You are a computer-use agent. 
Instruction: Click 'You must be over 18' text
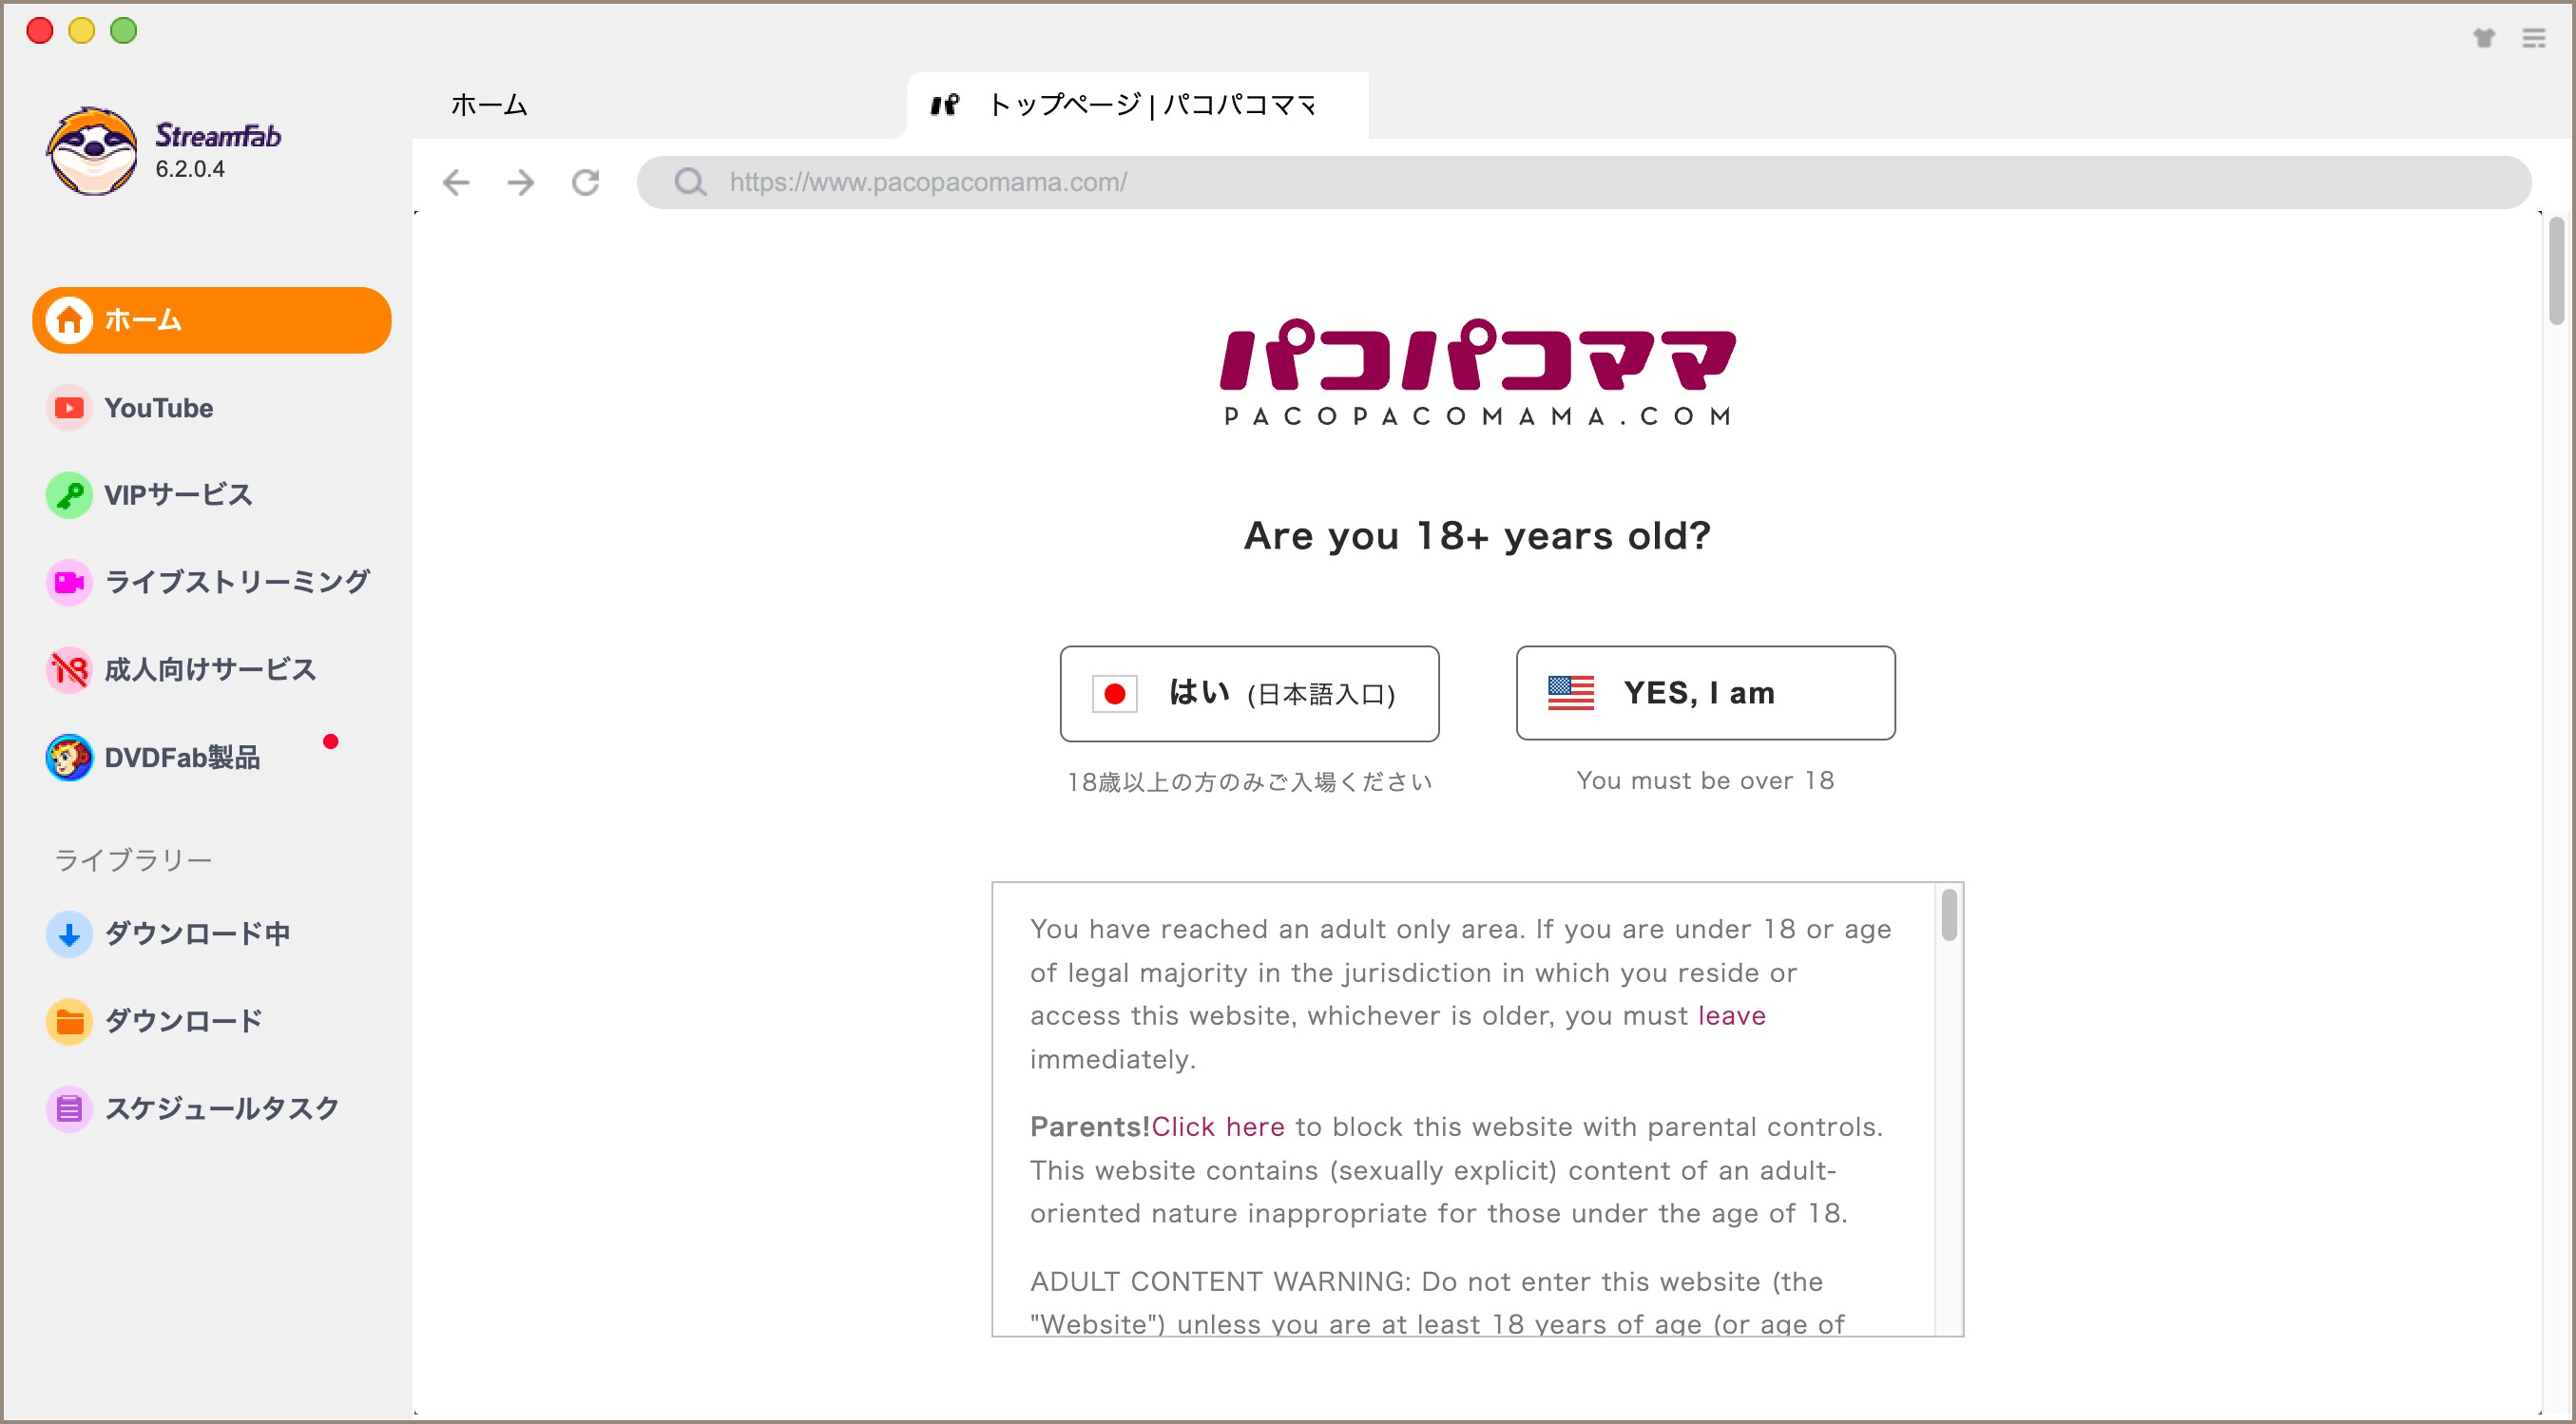coord(1705,780)
